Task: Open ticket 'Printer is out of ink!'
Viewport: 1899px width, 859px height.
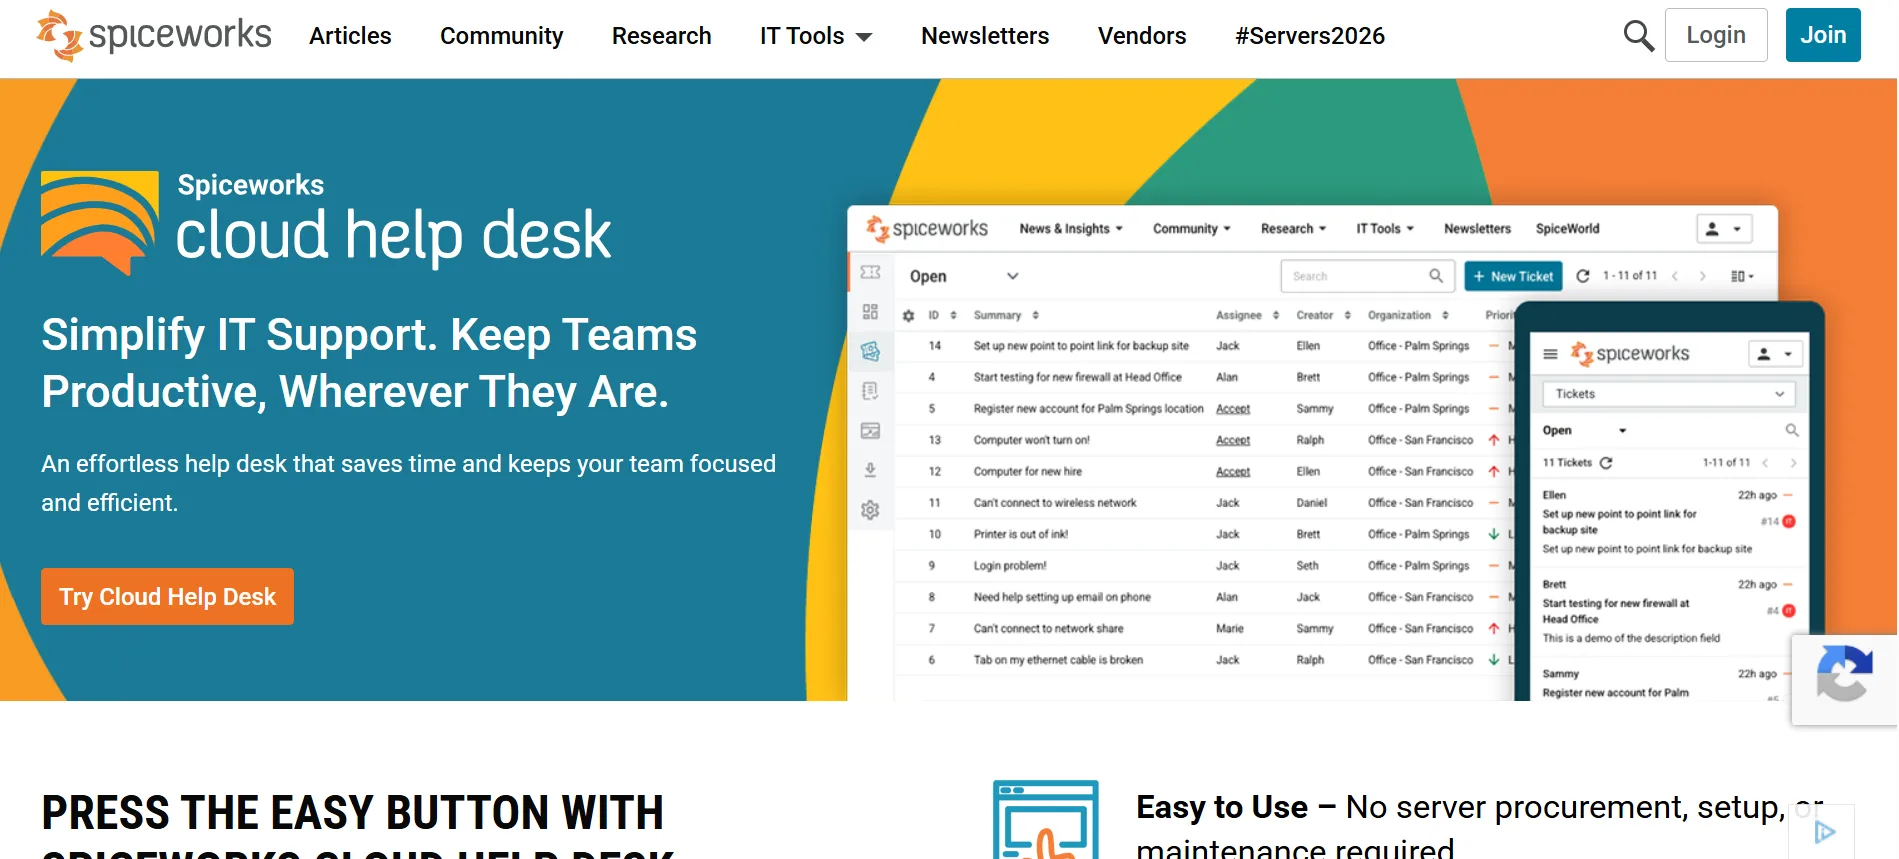Action: pyautogui.click(x=1020, y=534)
